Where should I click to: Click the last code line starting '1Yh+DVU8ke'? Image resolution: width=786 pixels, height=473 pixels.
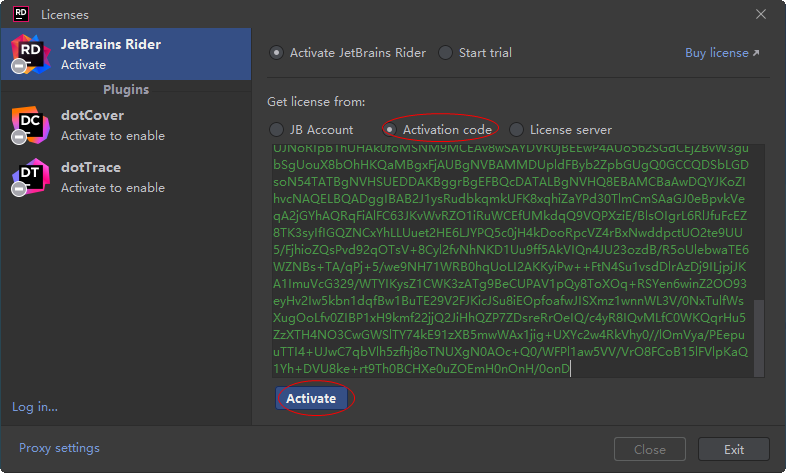pos(422,369)
